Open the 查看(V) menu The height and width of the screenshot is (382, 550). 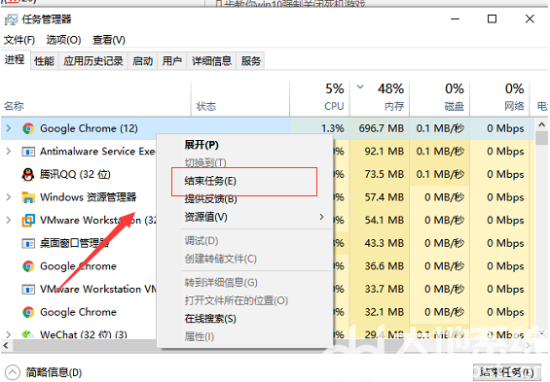109,40
